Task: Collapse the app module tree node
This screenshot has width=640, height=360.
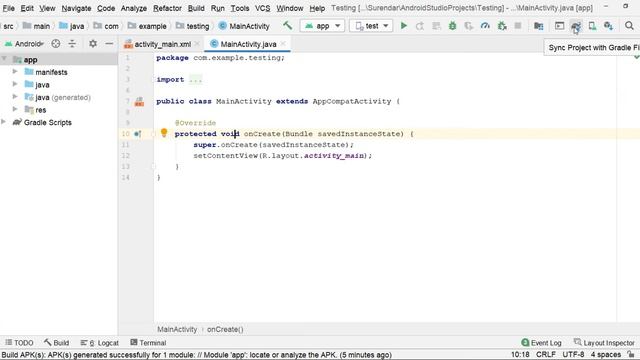Action: pyautogui.click(x=4, y=59)
